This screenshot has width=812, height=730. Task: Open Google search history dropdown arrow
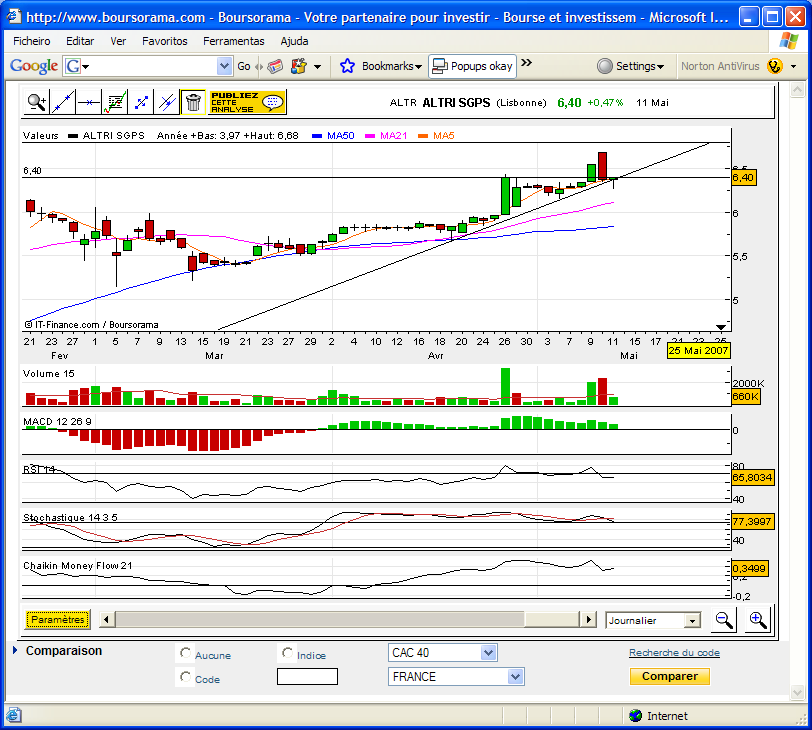coord(224,66)
